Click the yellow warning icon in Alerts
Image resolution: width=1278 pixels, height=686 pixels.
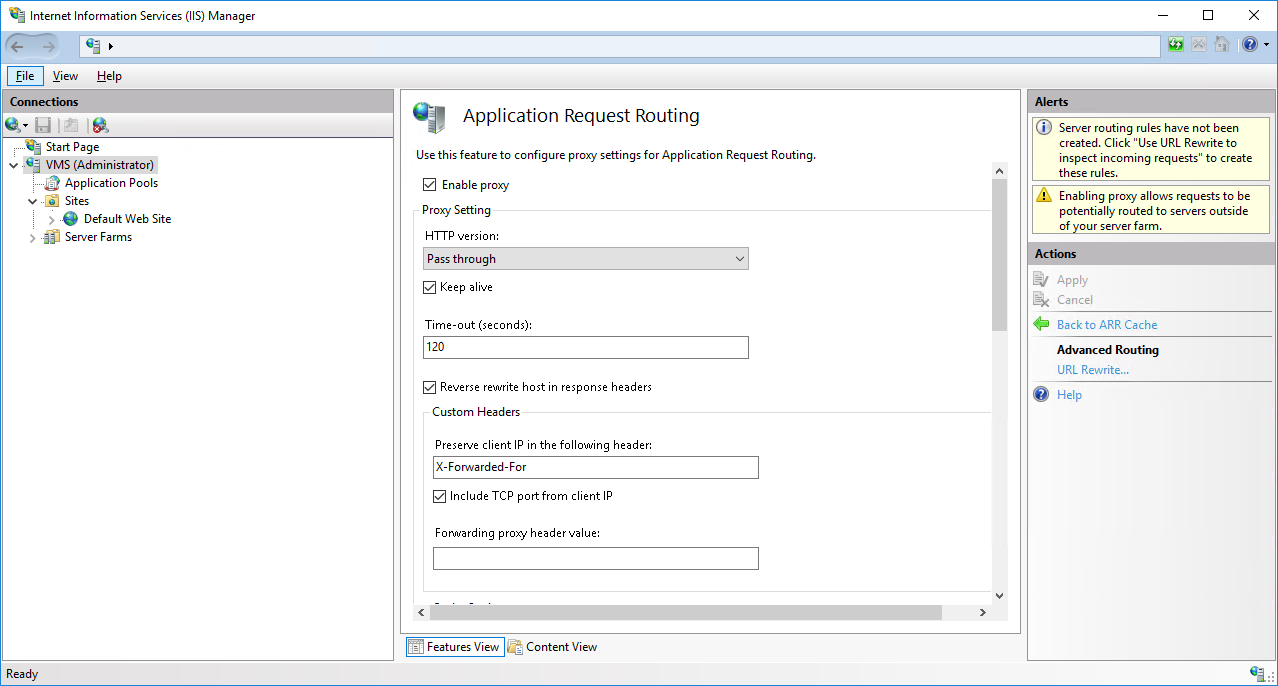(x=1044, y=196)
